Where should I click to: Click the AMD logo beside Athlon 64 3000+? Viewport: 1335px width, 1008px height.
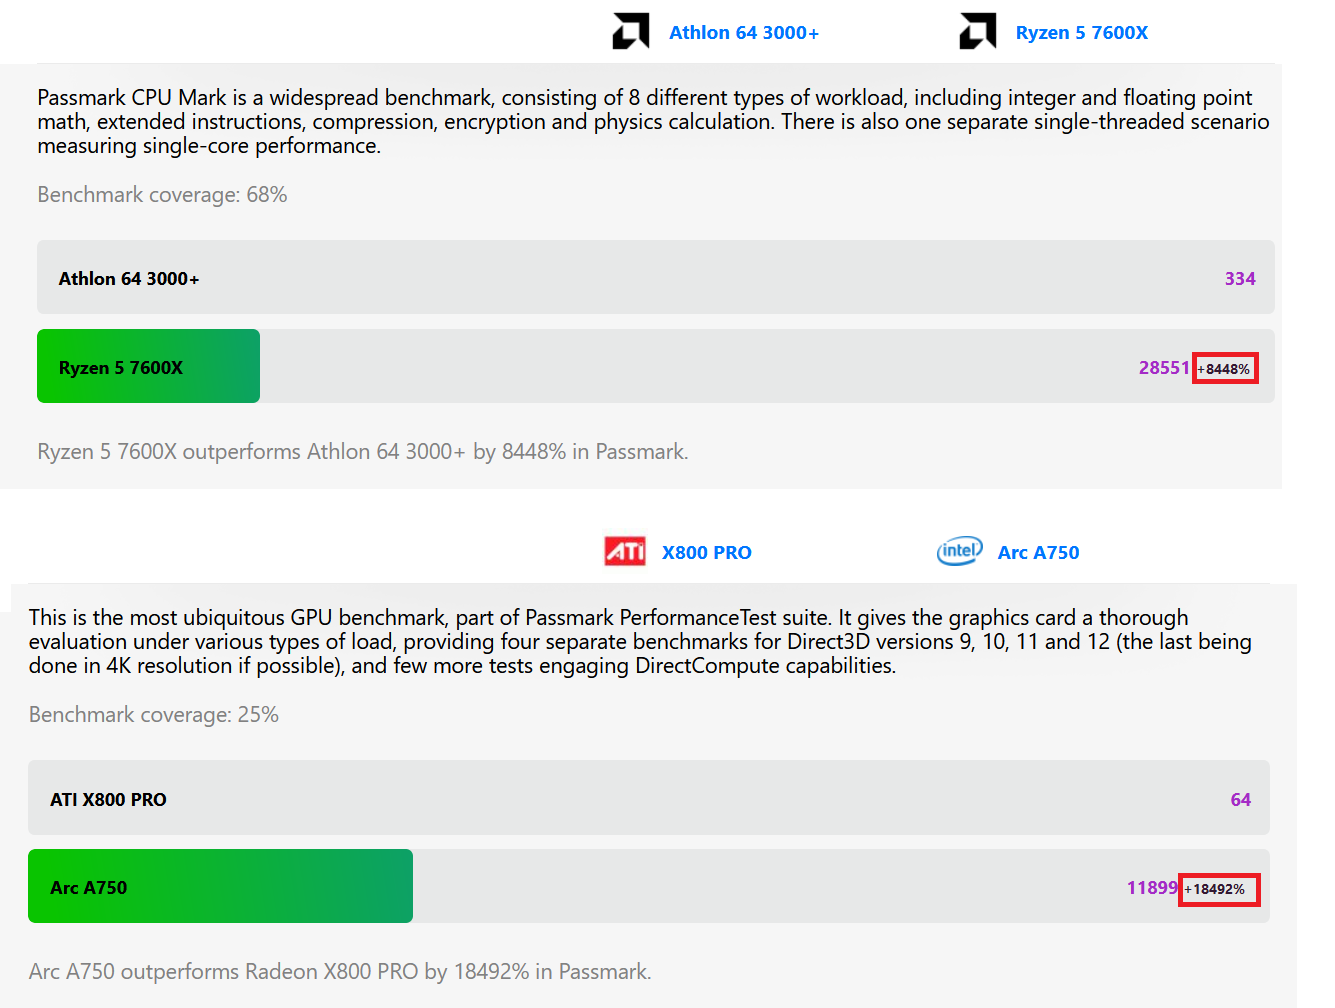tap(631, 32)
